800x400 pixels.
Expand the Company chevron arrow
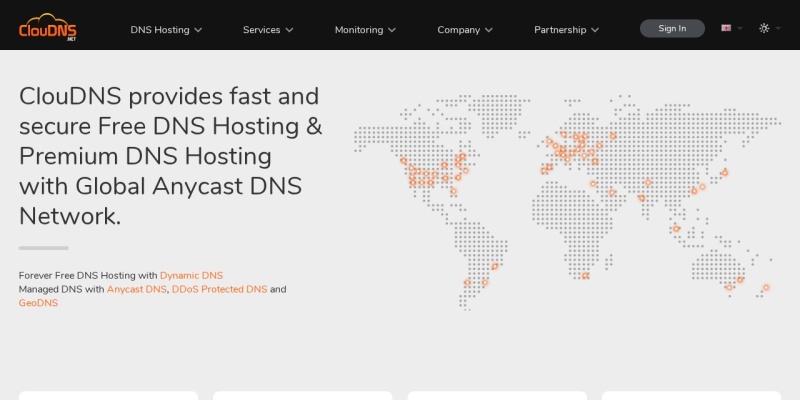pyautogui.click(x=489, y=30)
